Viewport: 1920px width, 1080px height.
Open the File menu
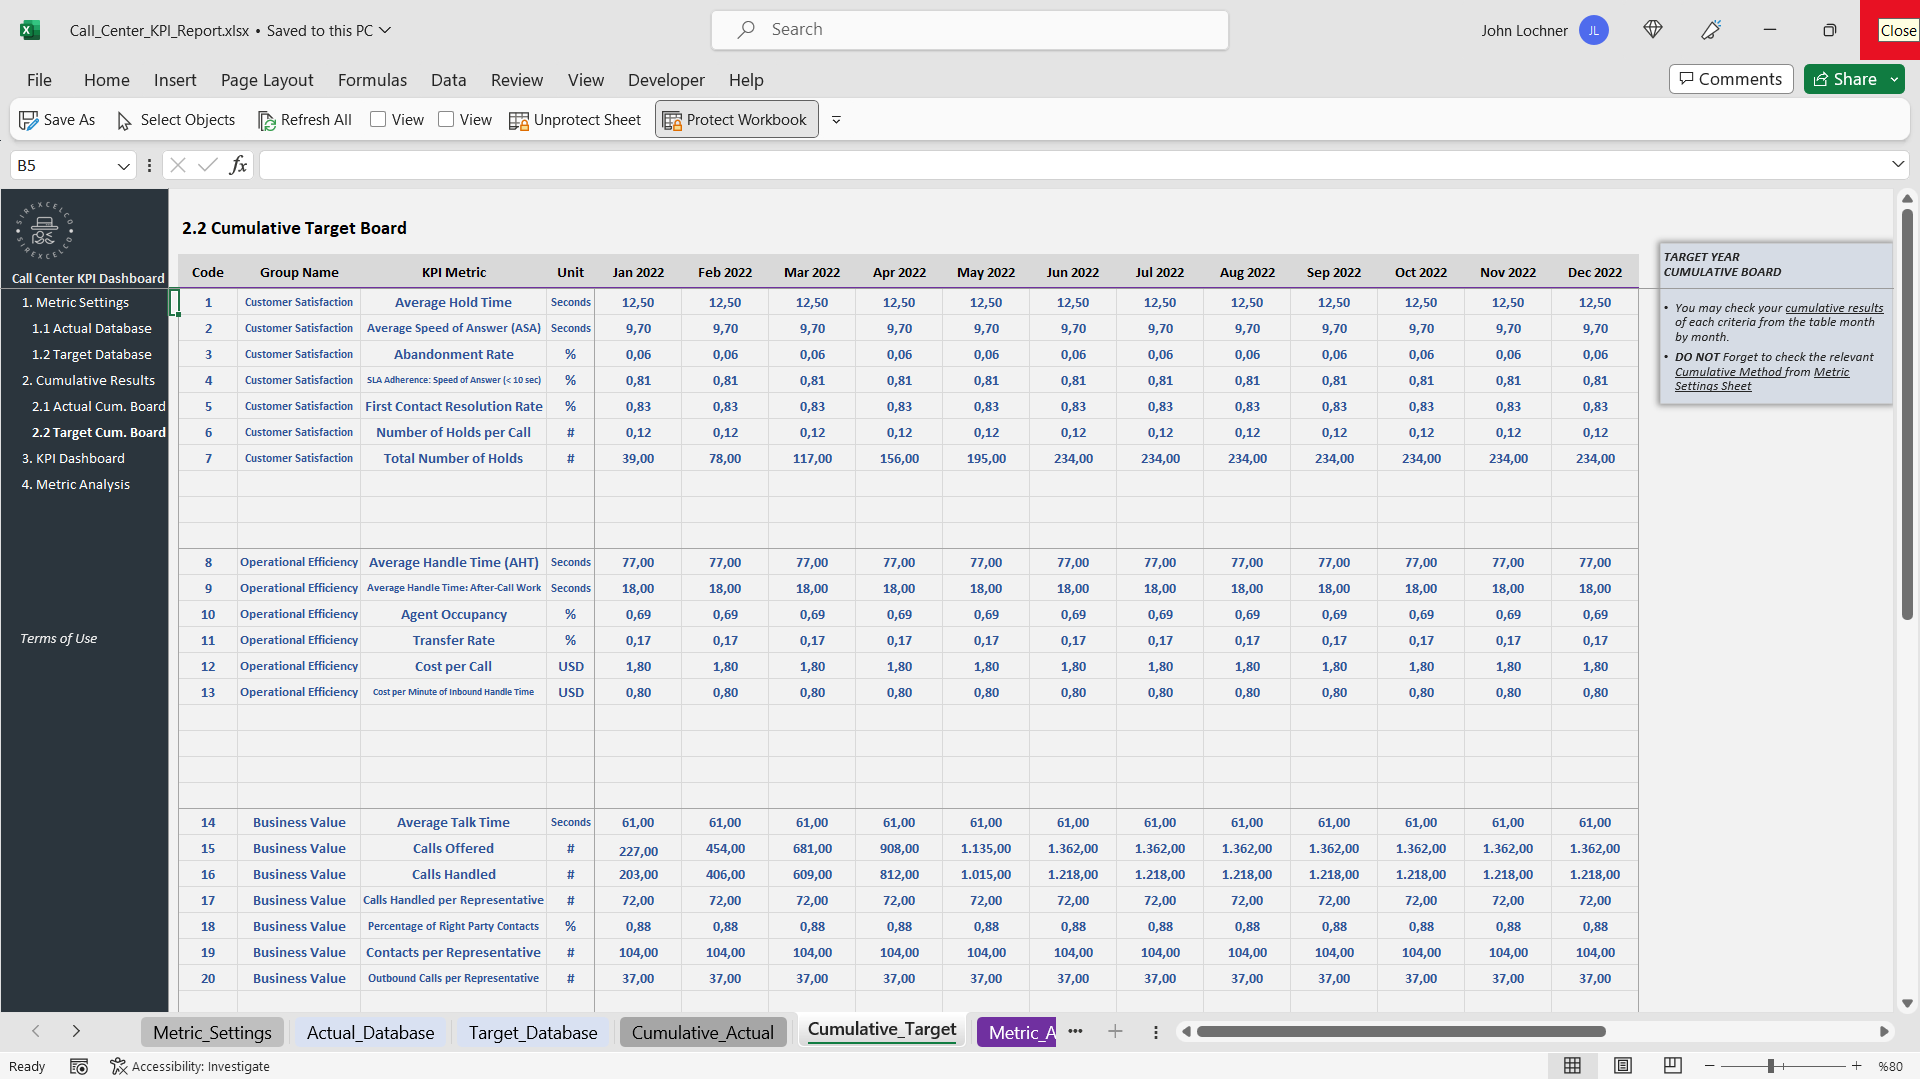click(x=39, y=80)
